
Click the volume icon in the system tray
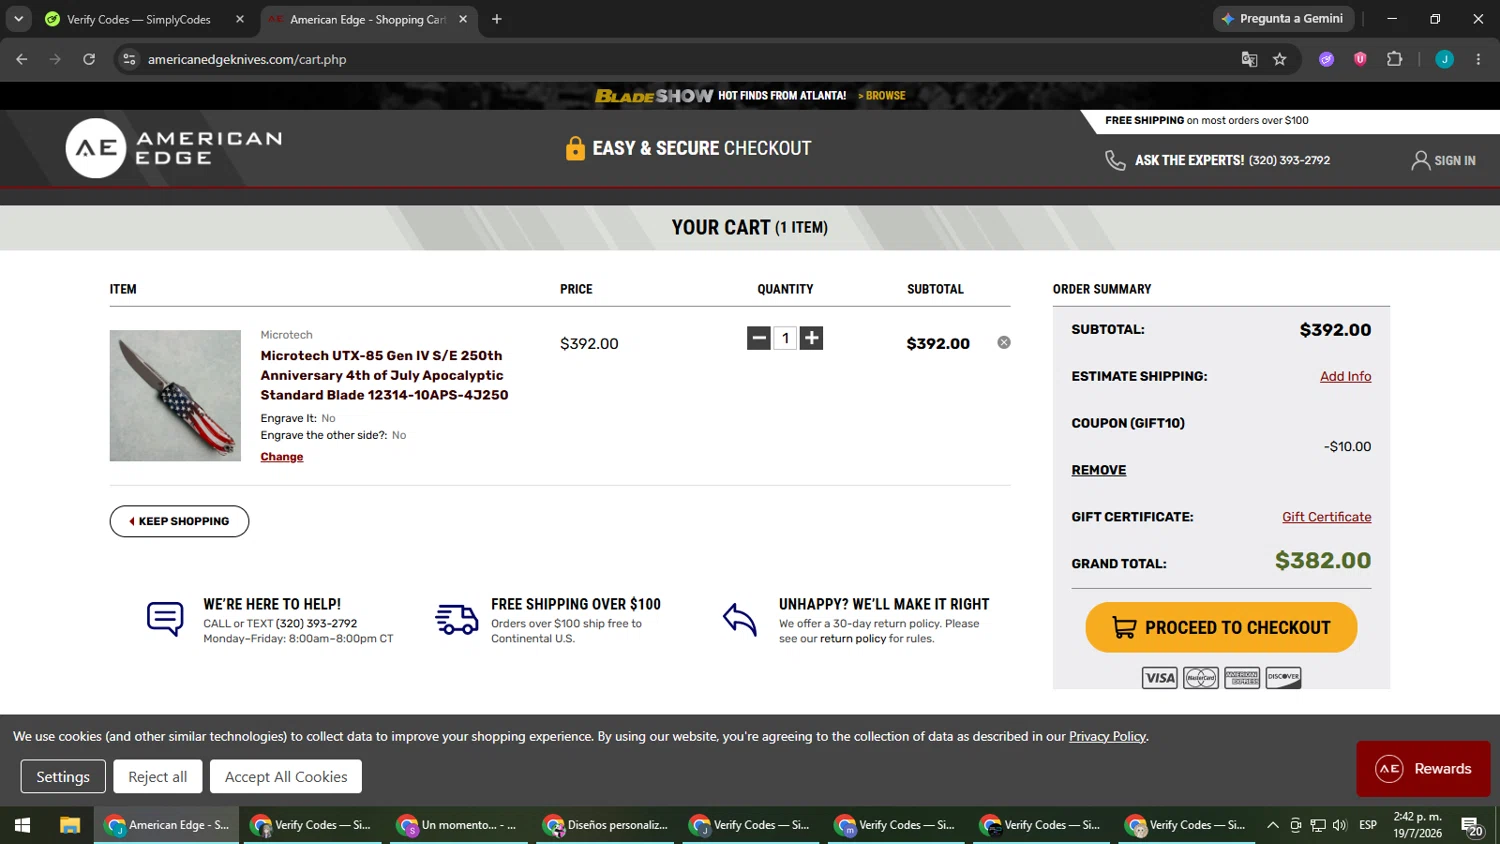(x=1340, y=825)
